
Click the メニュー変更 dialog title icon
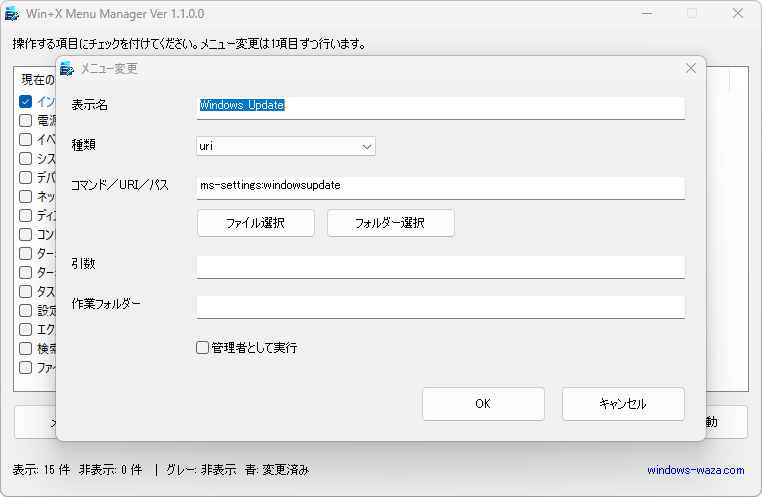(67, 69)
